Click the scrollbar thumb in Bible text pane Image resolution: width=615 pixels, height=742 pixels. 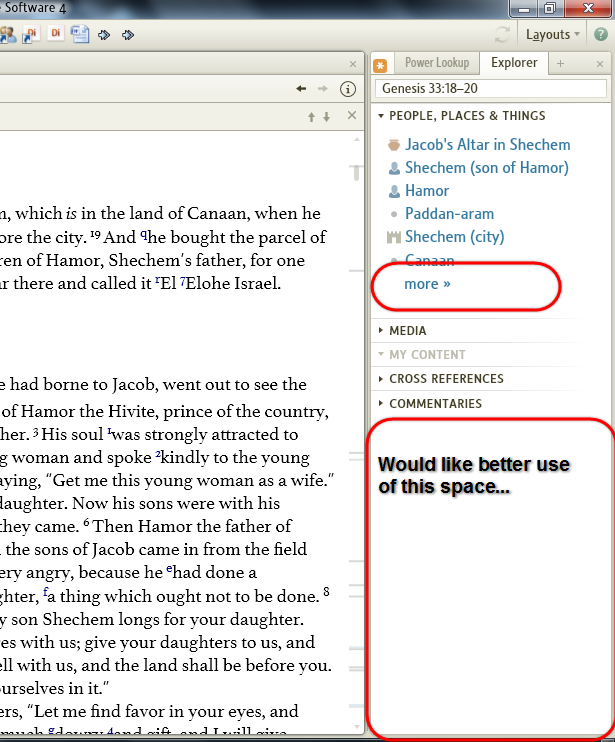[x=356, y=173]
